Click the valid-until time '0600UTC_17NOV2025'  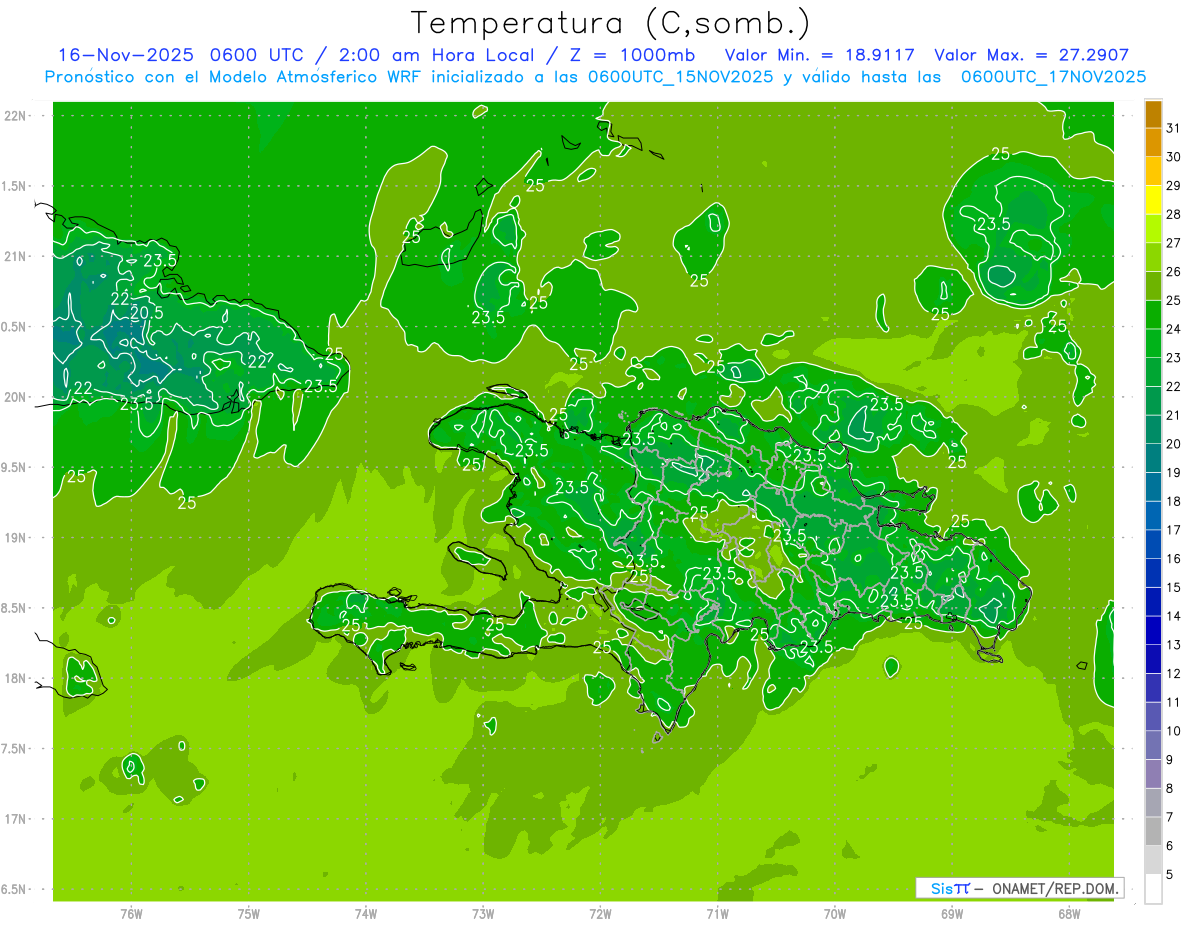click(1053, 77)
